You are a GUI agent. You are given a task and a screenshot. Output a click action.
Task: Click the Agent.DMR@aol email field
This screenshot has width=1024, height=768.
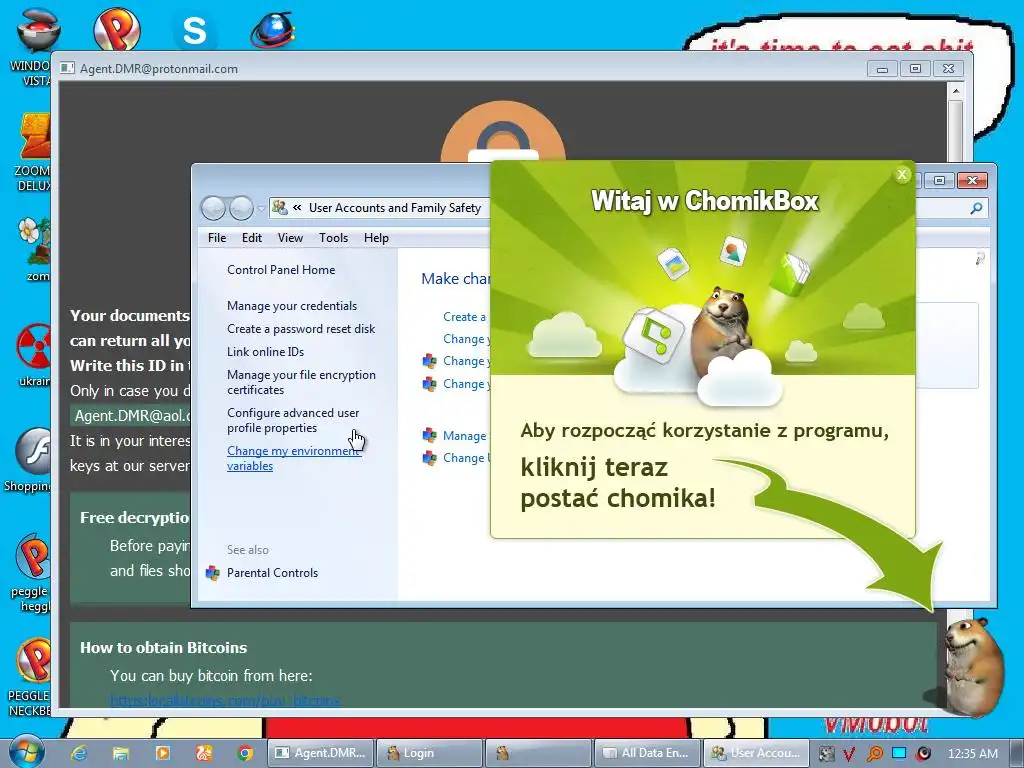131,416
